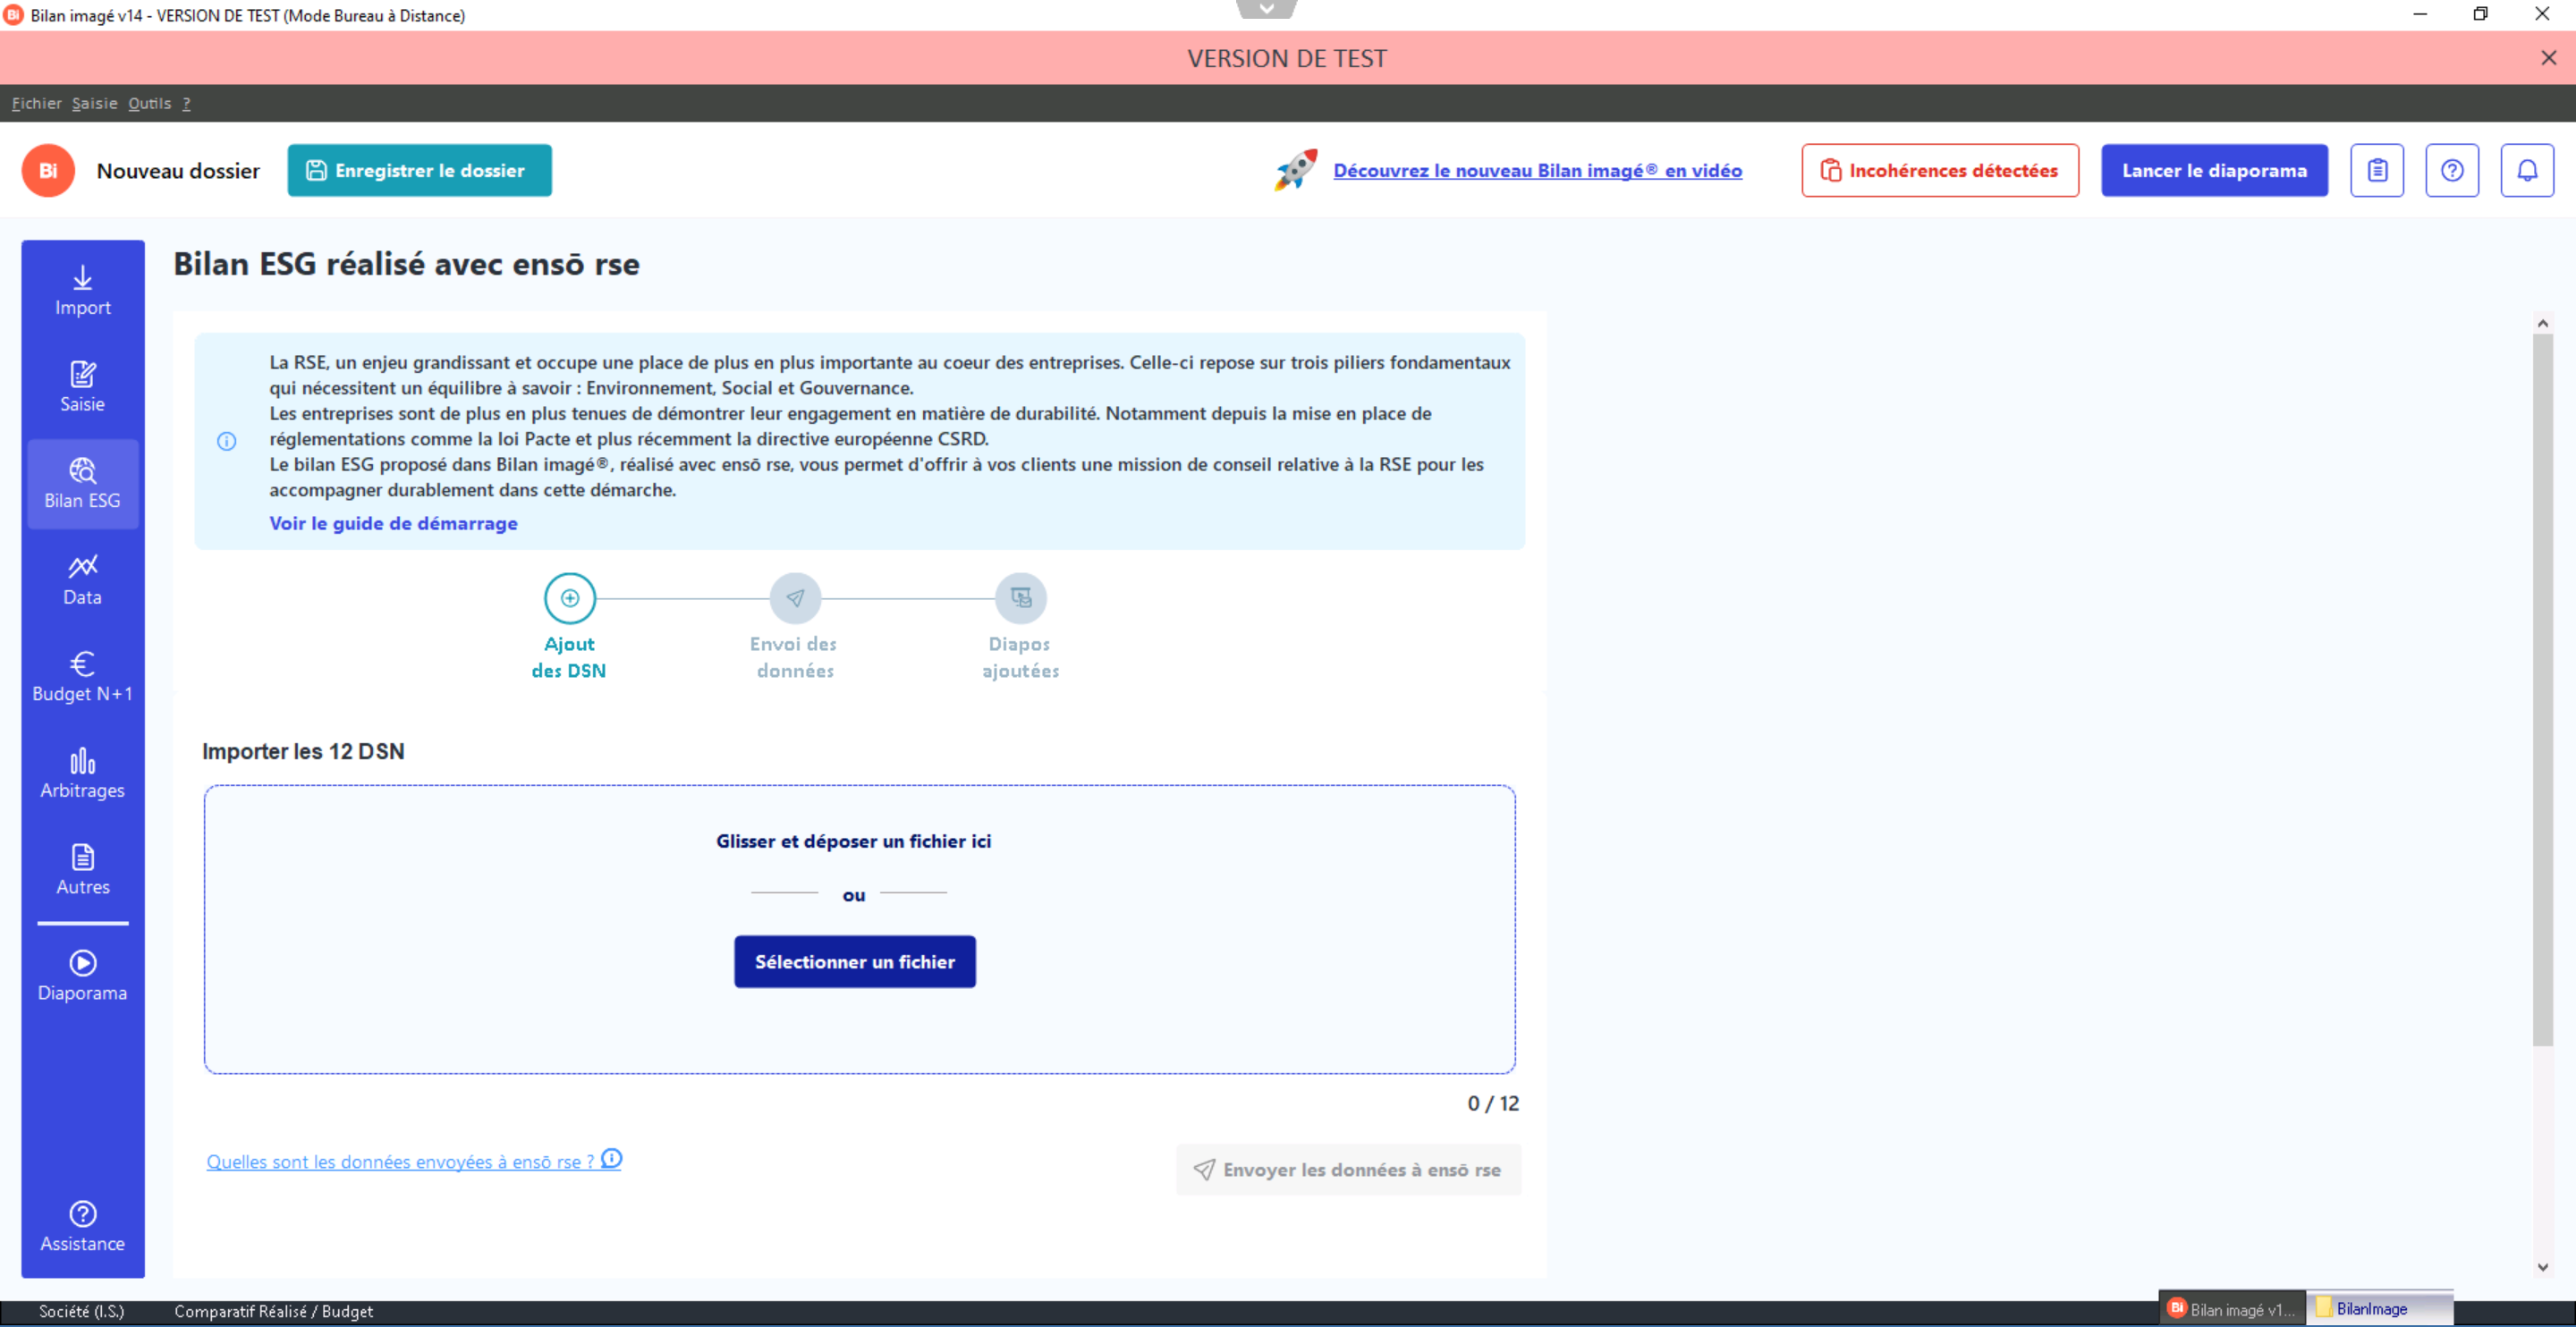Click the red Bi logo circle

[48, 171]
